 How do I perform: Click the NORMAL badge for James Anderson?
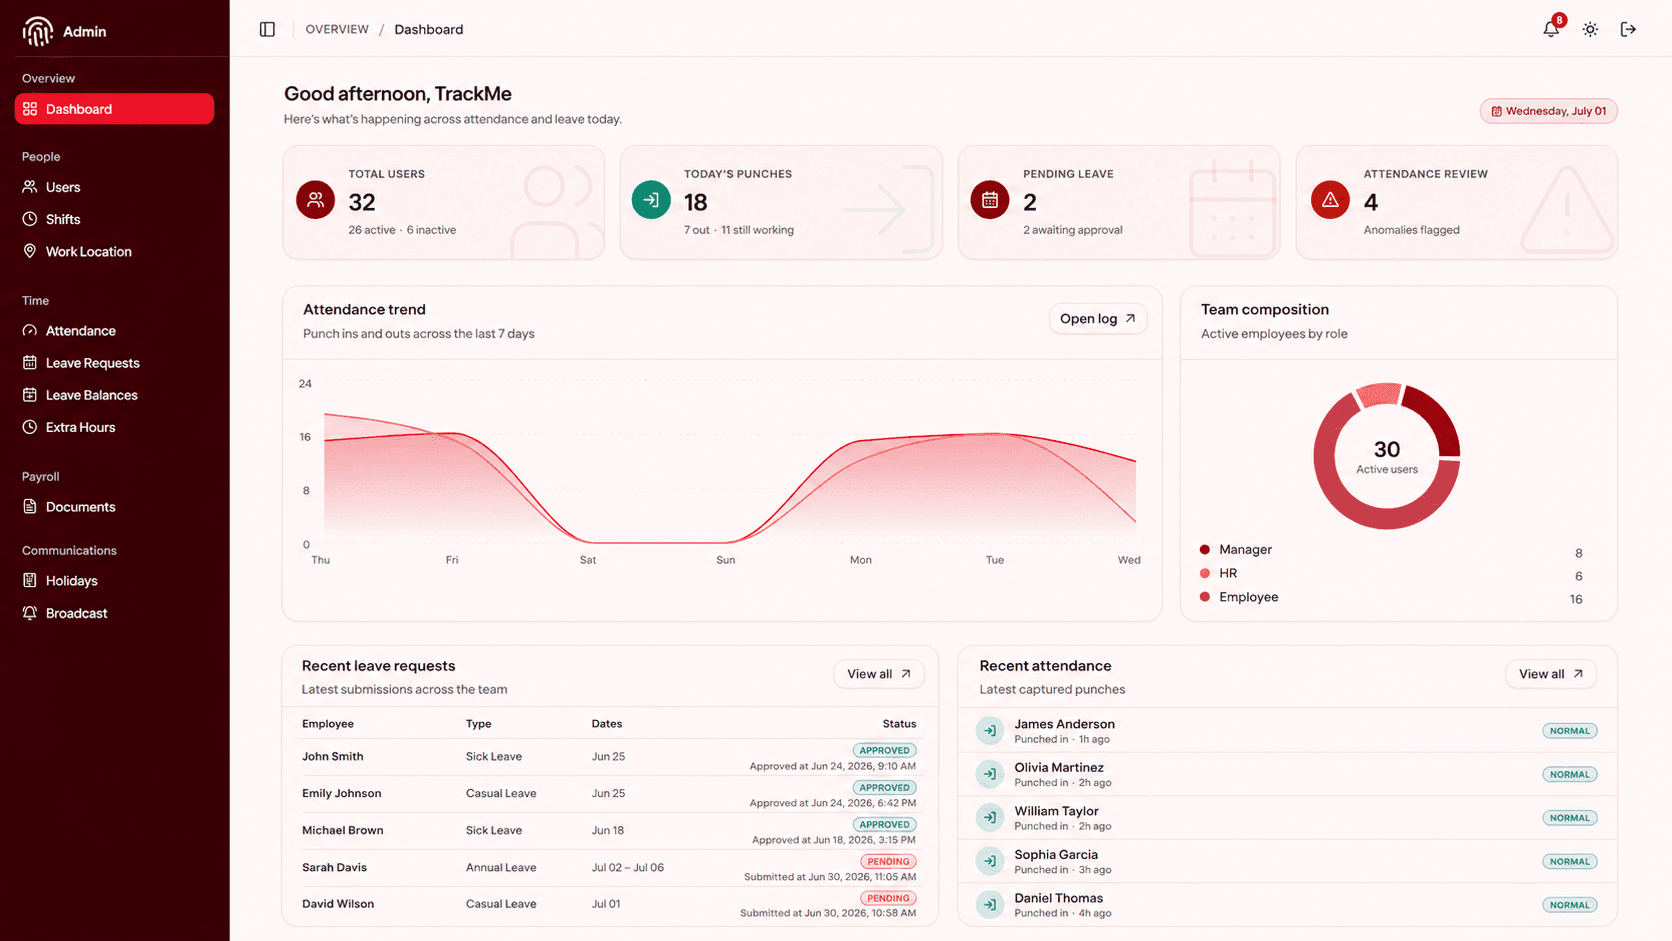coord(1570,731)
